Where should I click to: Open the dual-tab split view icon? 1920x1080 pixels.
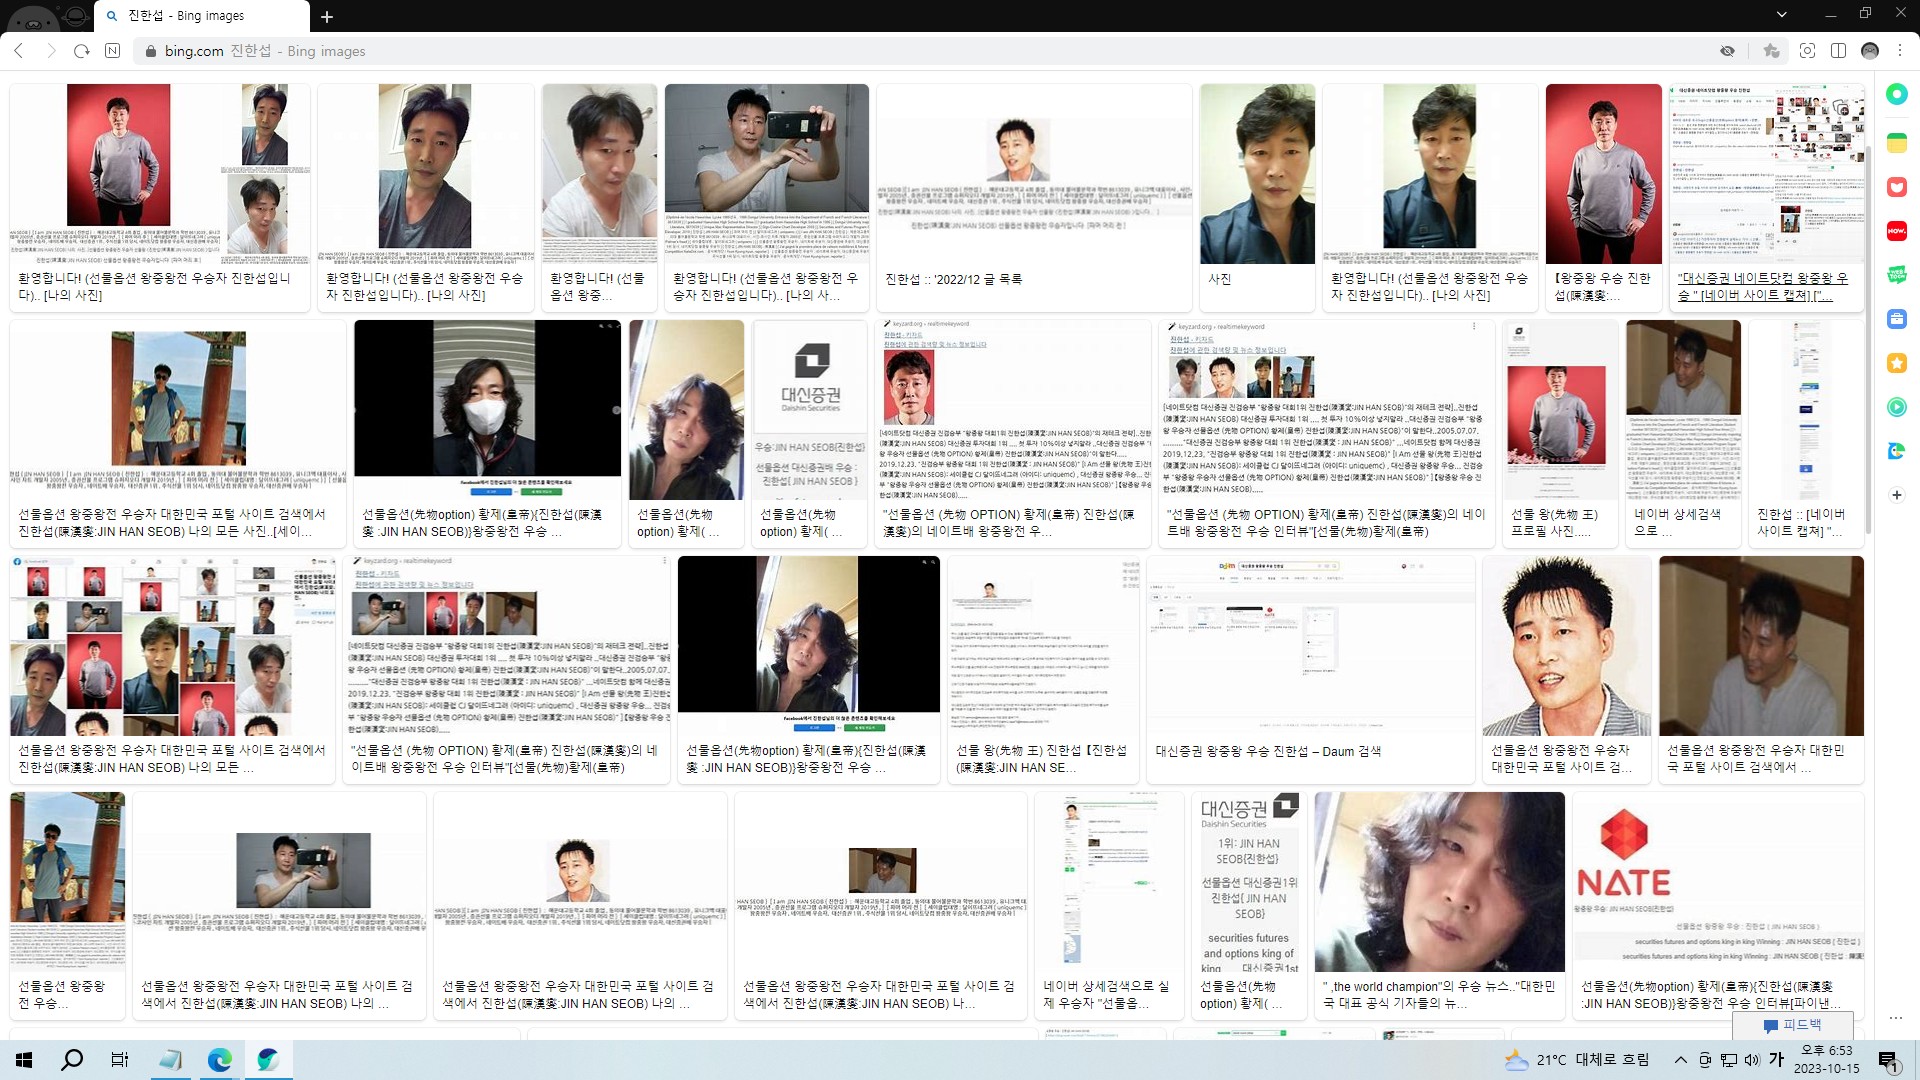click(1838, 51)
